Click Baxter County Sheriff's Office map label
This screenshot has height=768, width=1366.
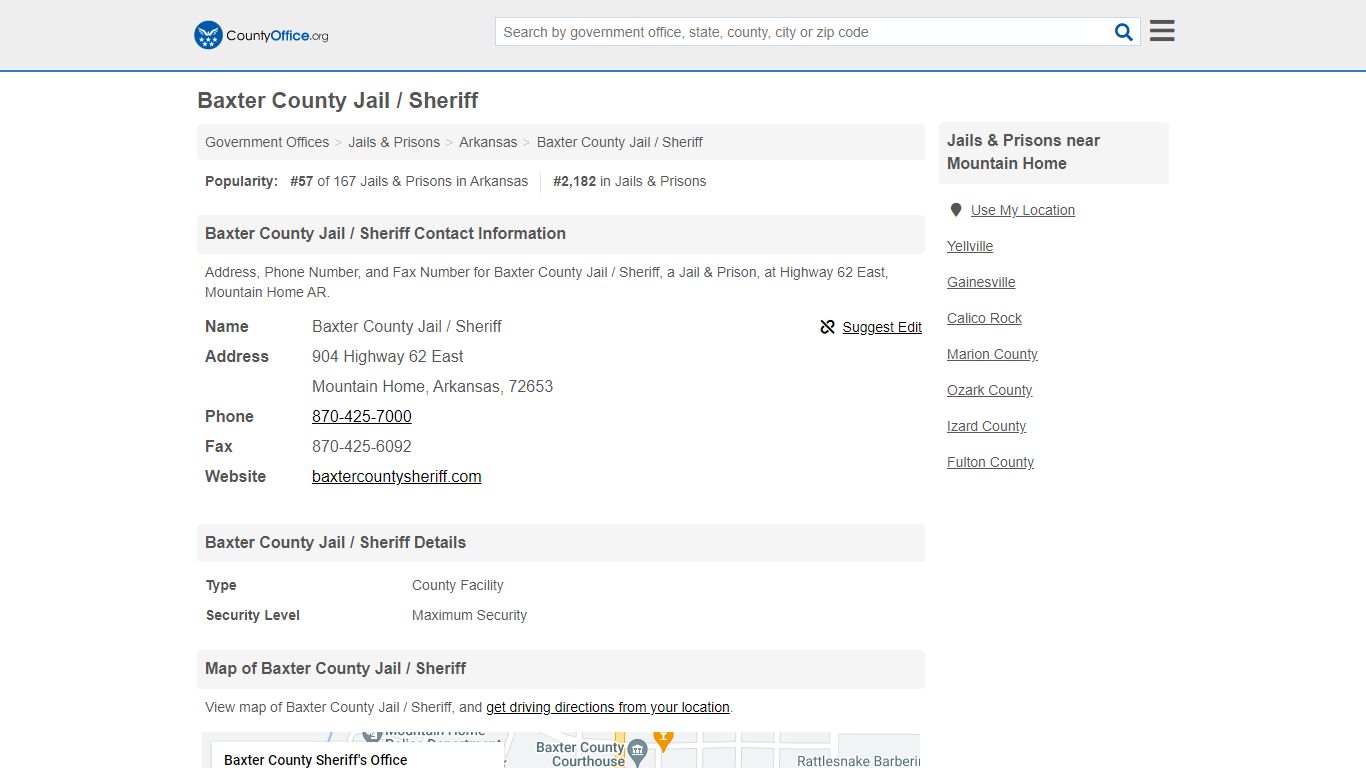315,760
